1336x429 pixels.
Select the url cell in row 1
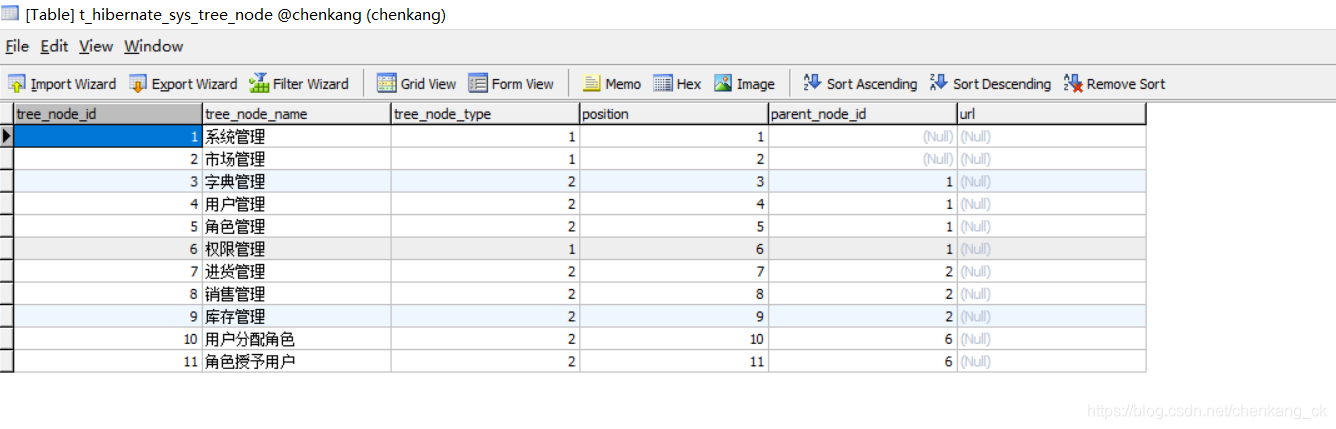[1051, 137]
